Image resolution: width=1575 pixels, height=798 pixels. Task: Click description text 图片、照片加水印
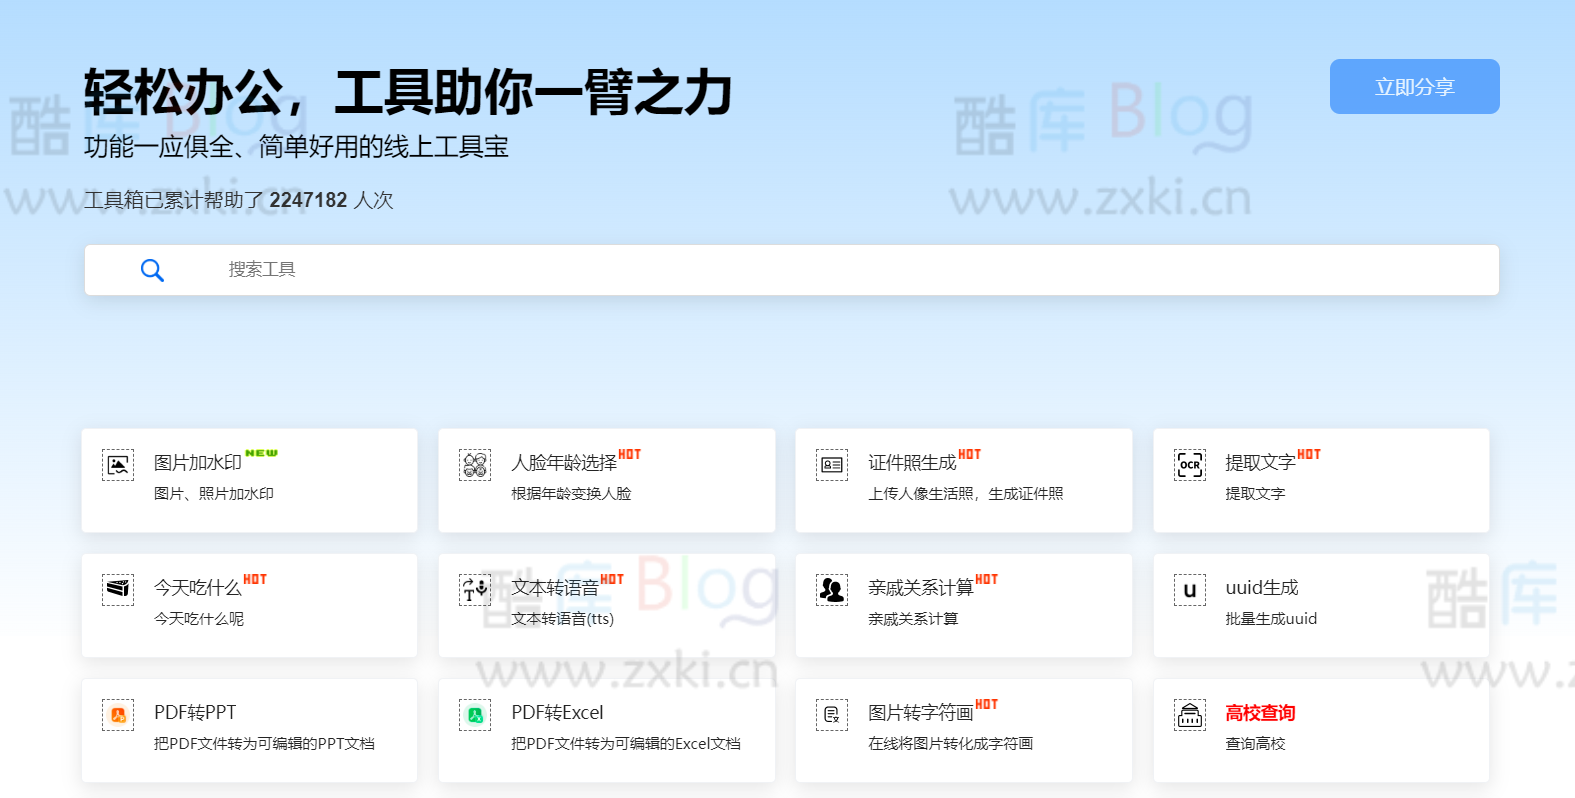214,494
